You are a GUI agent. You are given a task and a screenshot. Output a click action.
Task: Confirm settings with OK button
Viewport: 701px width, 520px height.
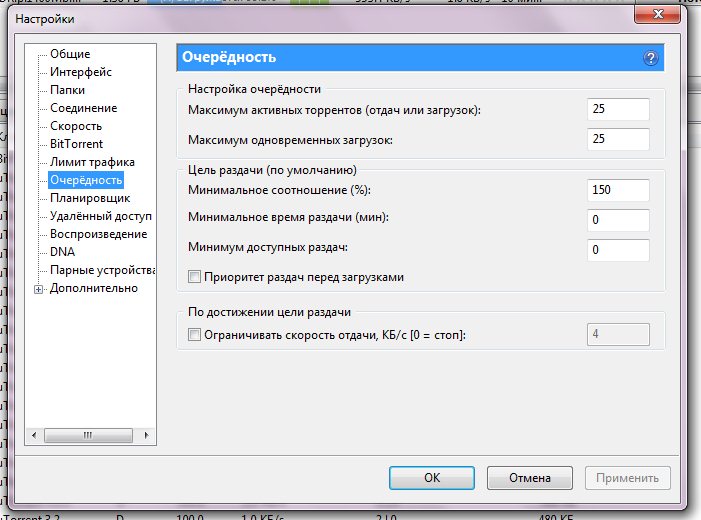point(432,478)
